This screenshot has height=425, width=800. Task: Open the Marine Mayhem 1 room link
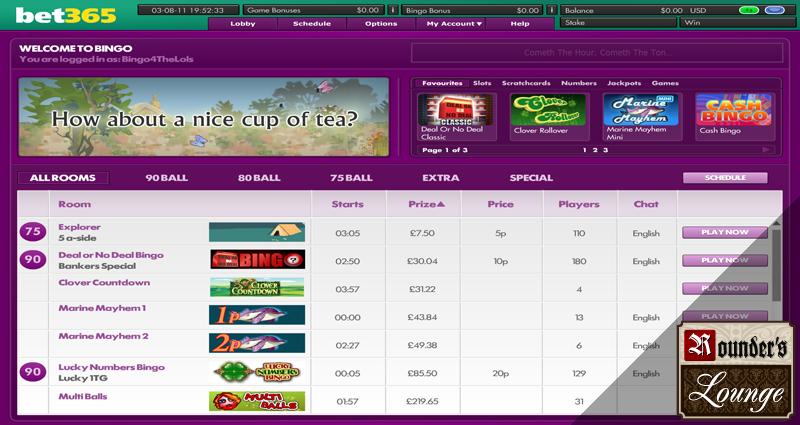pyautogui.click(x=102, y=308)
